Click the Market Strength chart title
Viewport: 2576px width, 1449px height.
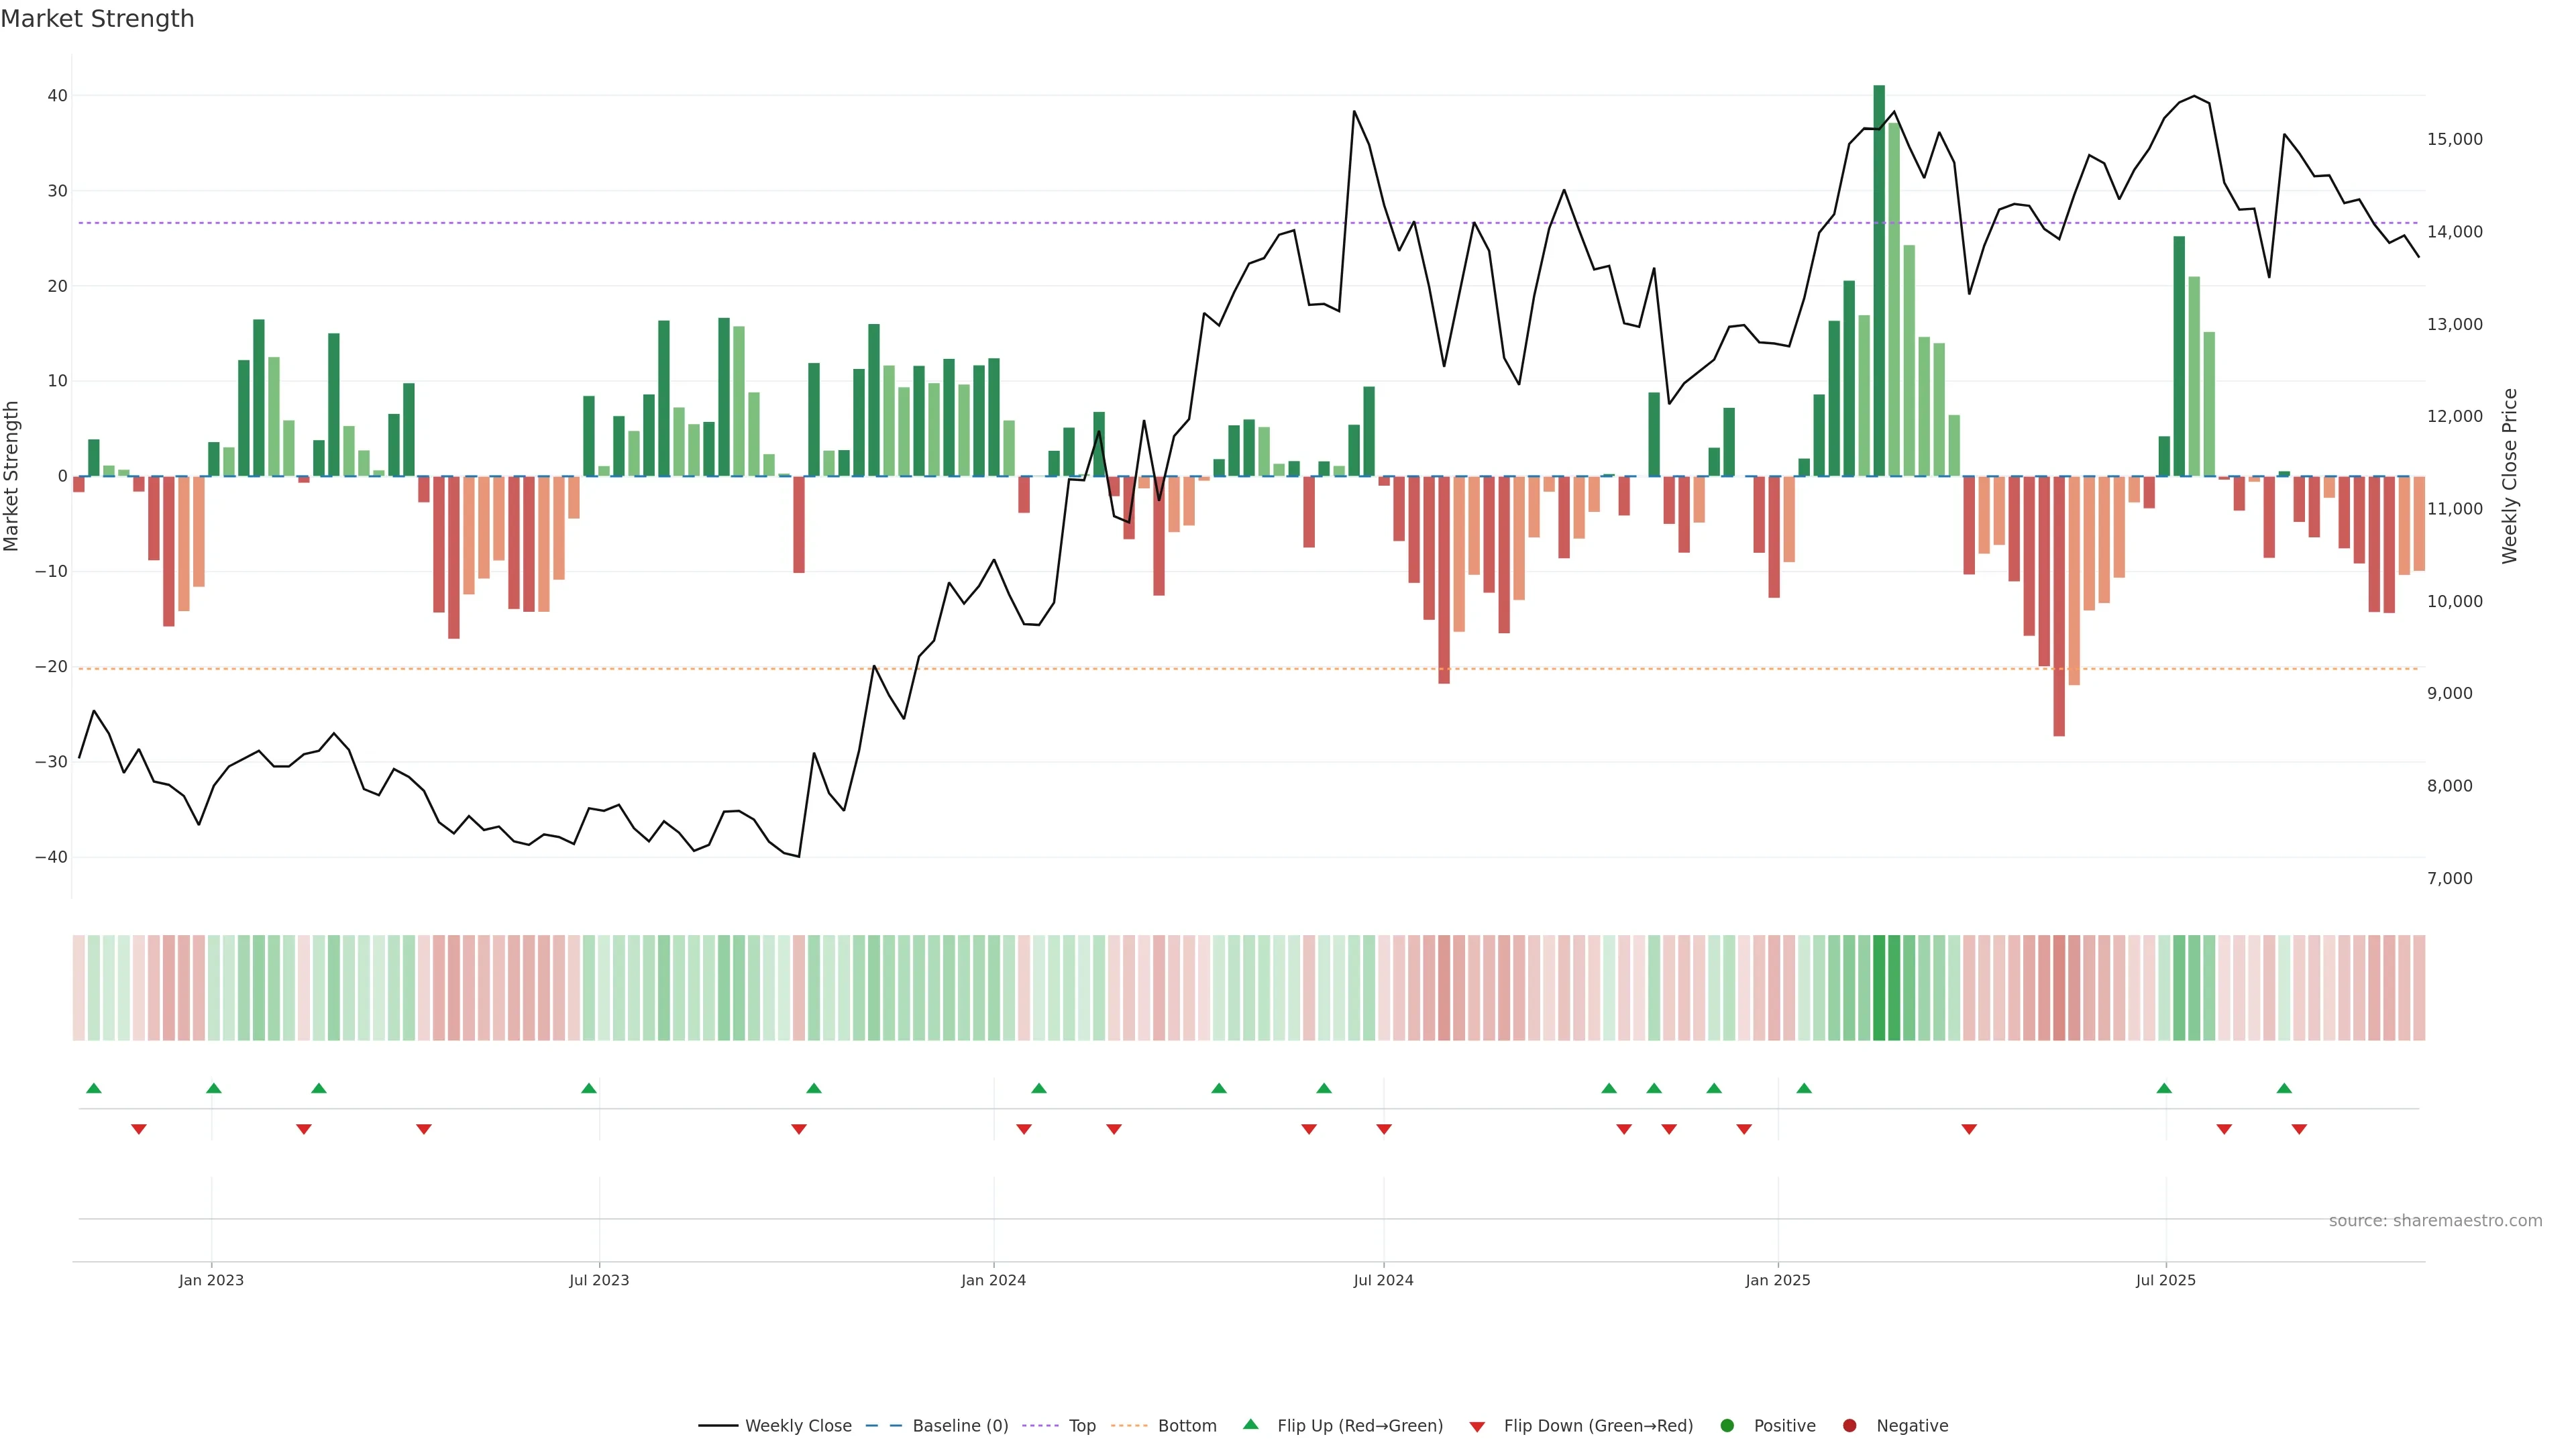(97, 19)
